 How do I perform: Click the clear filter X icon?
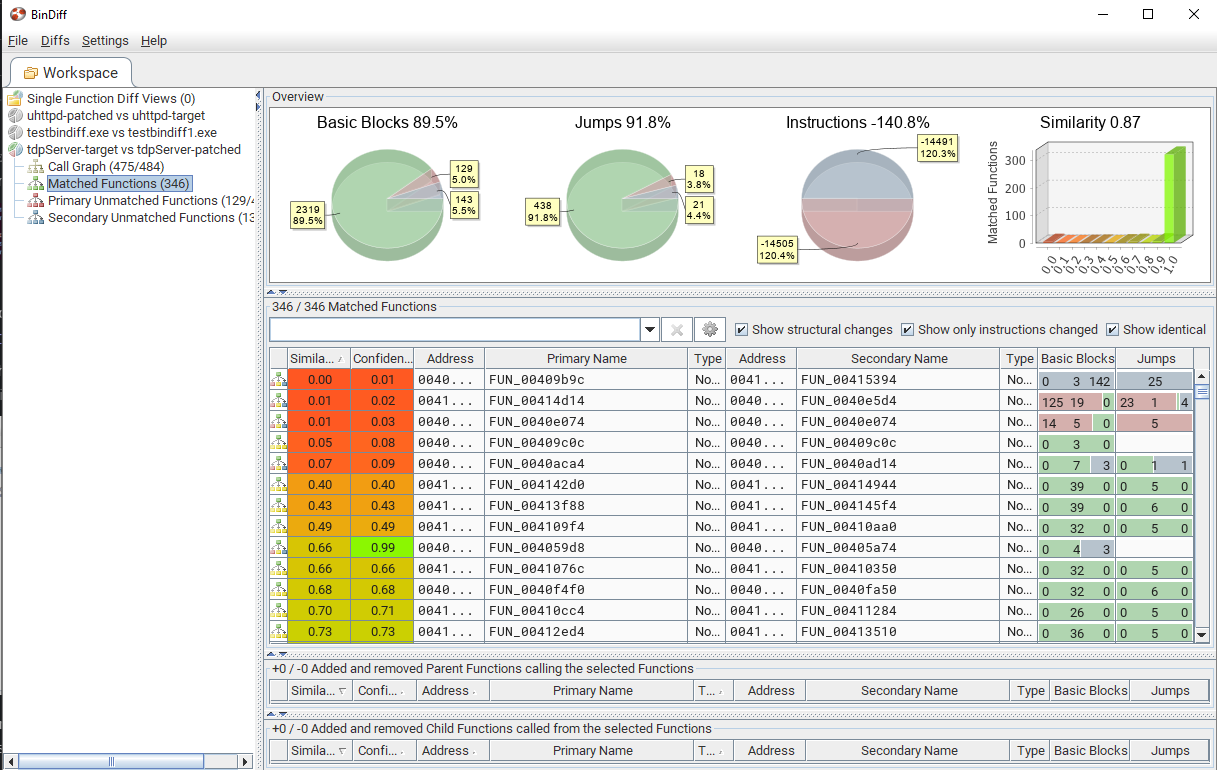point(677,330)
